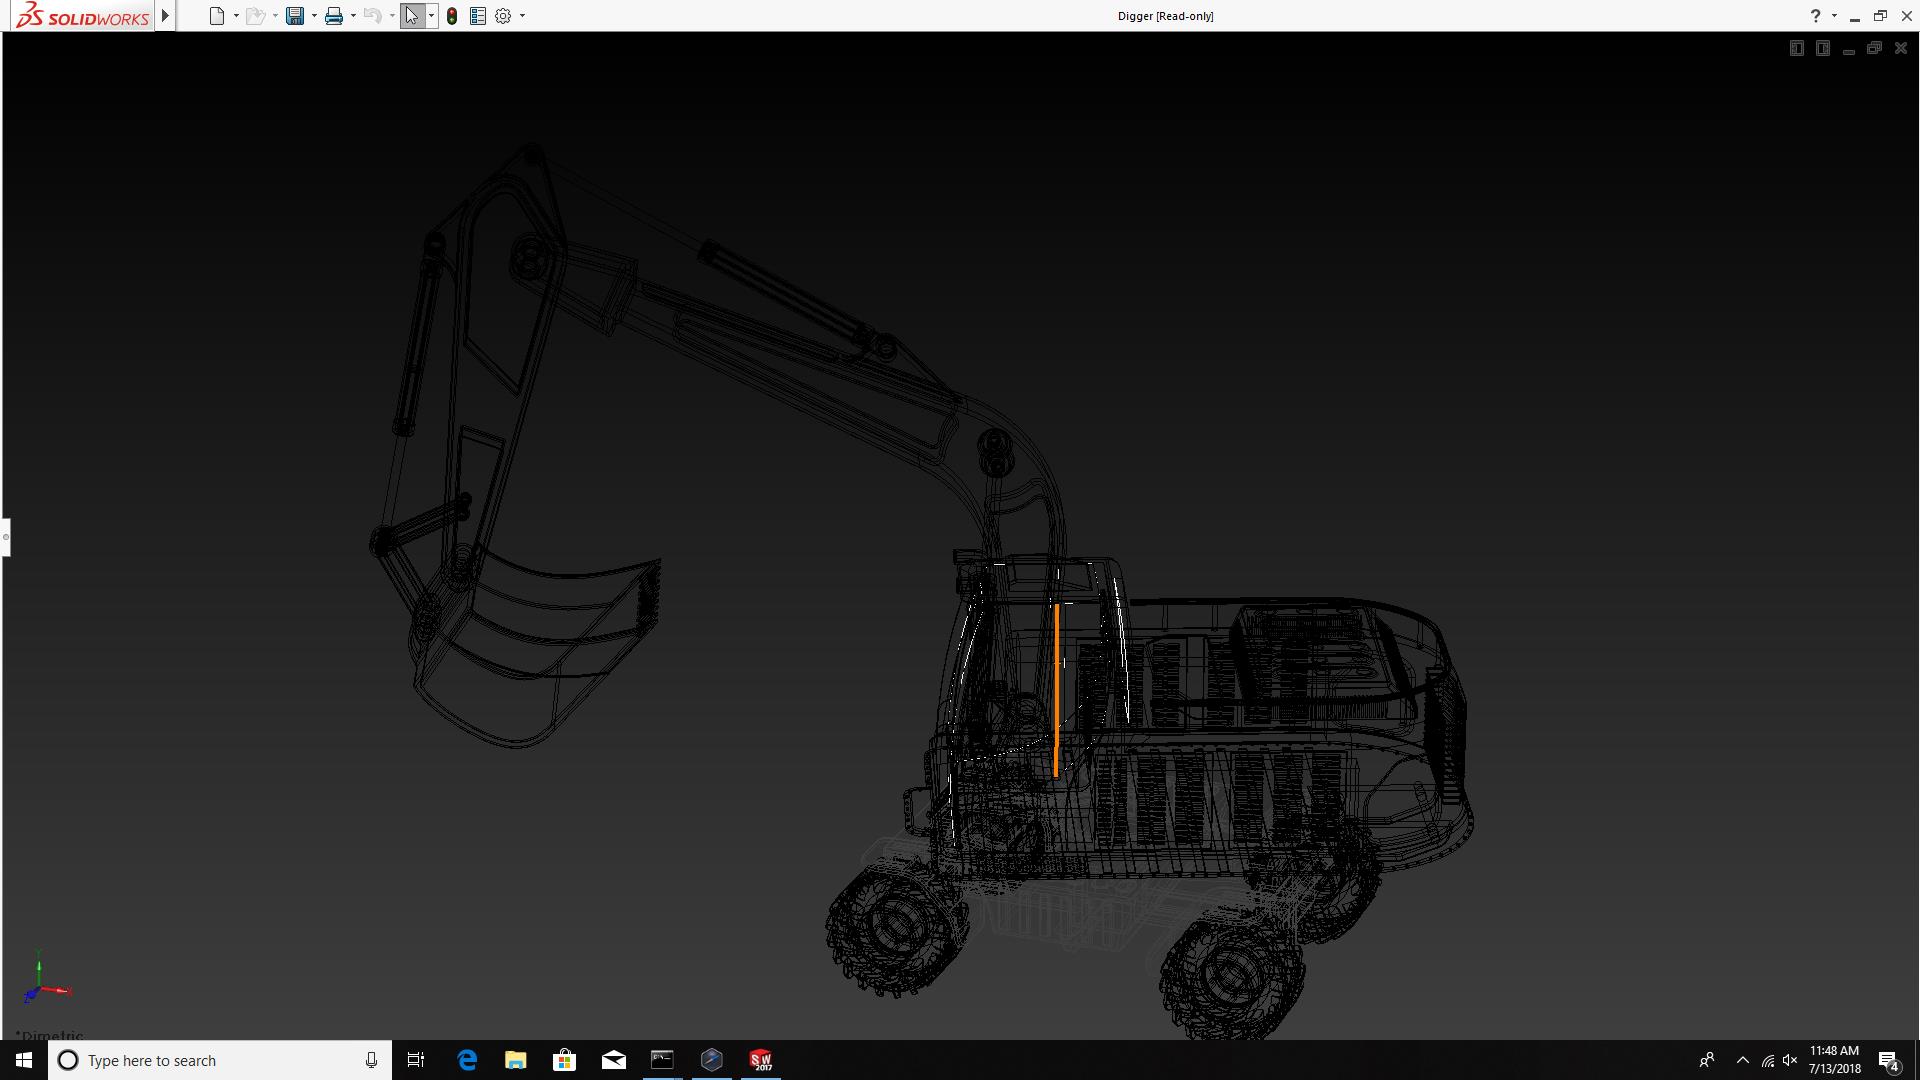Screen dimensions: 1920x1080
Task: Toggle the left panel display icon
Action: (1796, 48)
